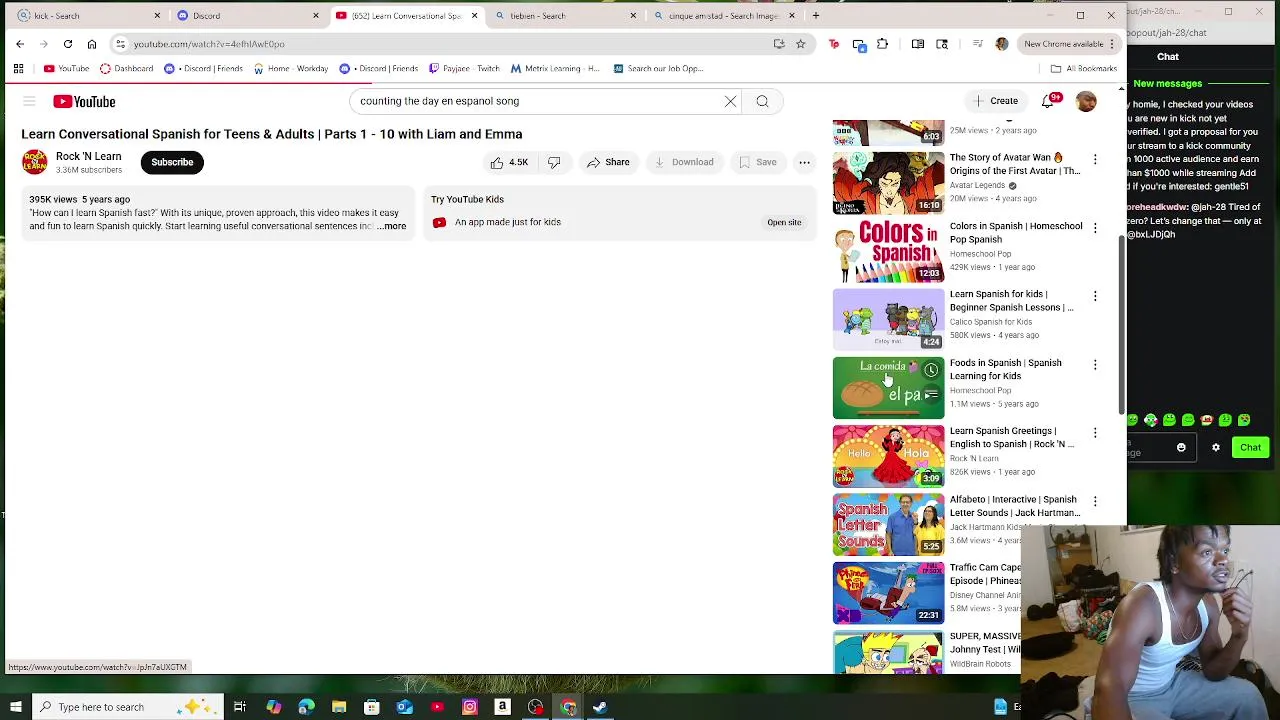Clear the YouTube search box text

click(730, 101)
